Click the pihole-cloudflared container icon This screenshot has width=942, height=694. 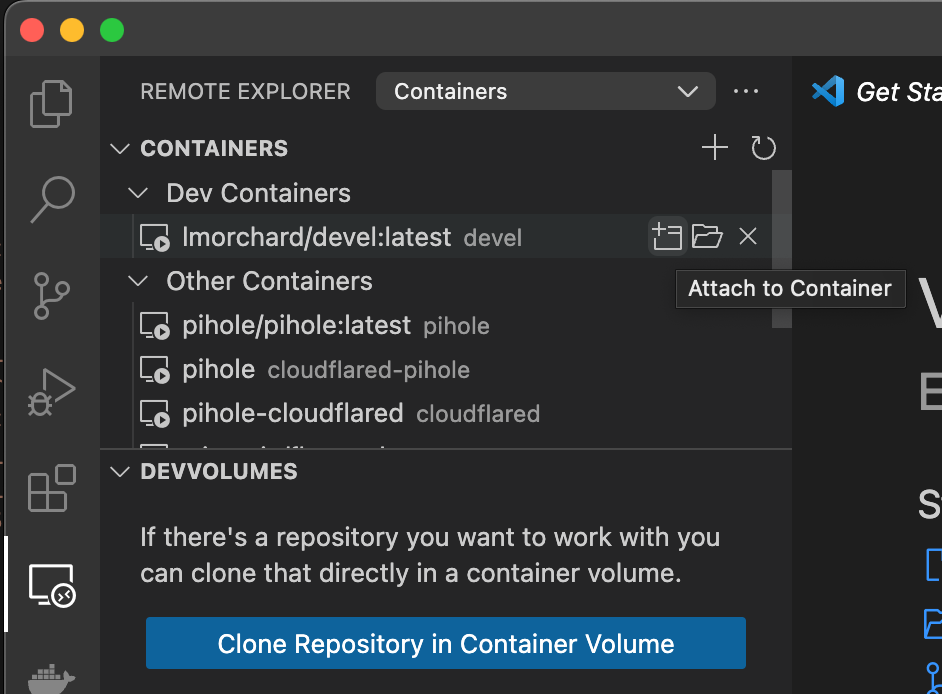pos(155,413)
